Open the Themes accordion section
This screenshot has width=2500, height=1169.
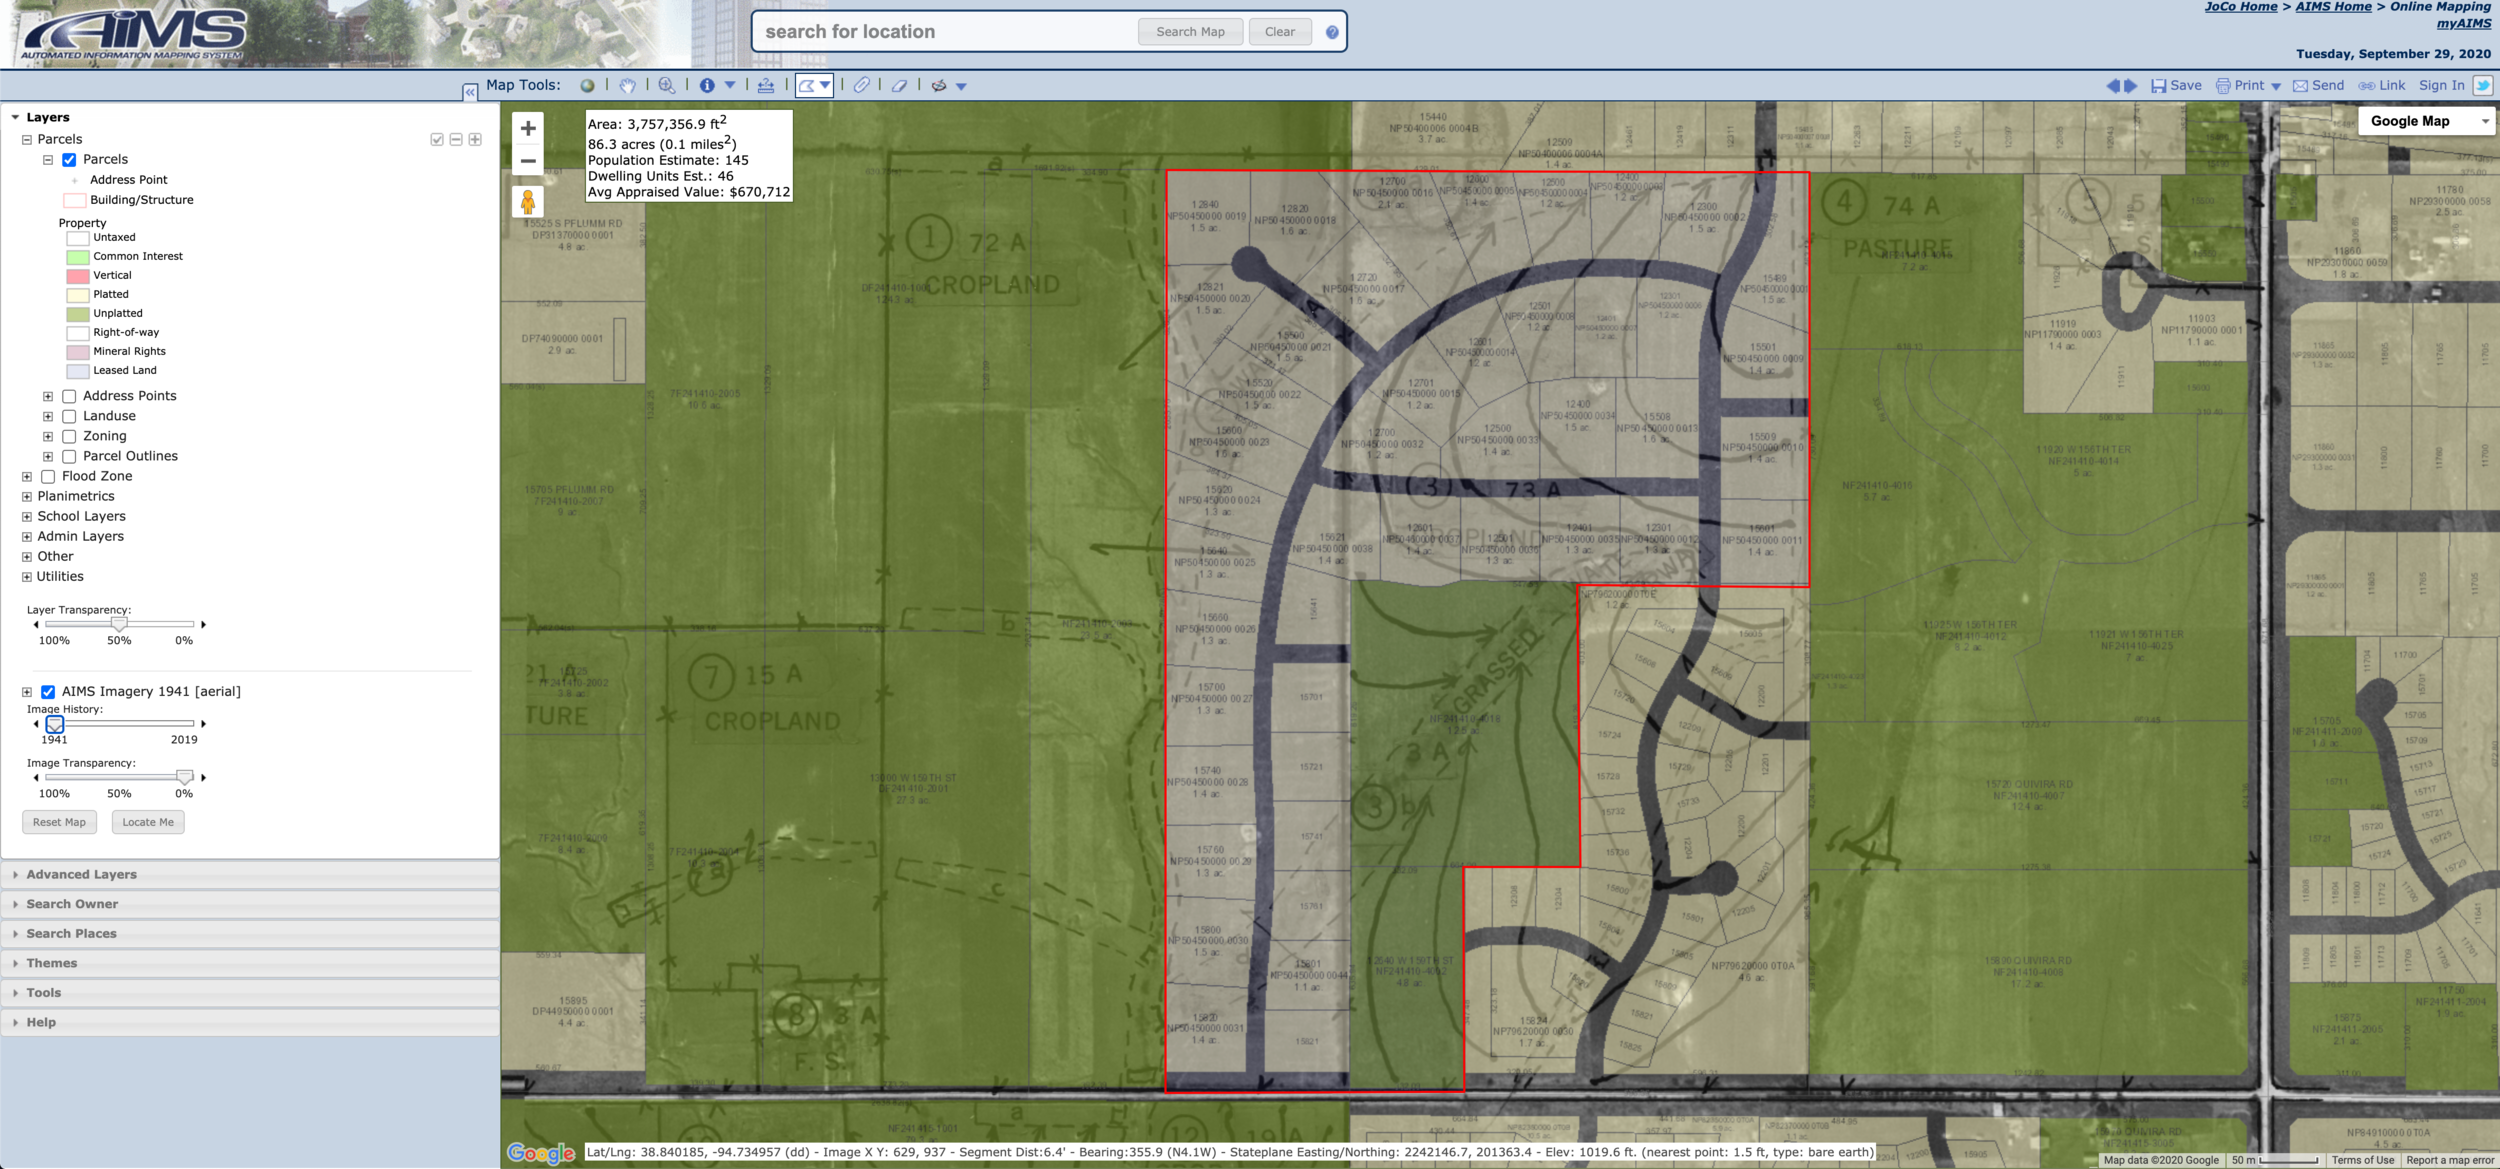(52, 963)
